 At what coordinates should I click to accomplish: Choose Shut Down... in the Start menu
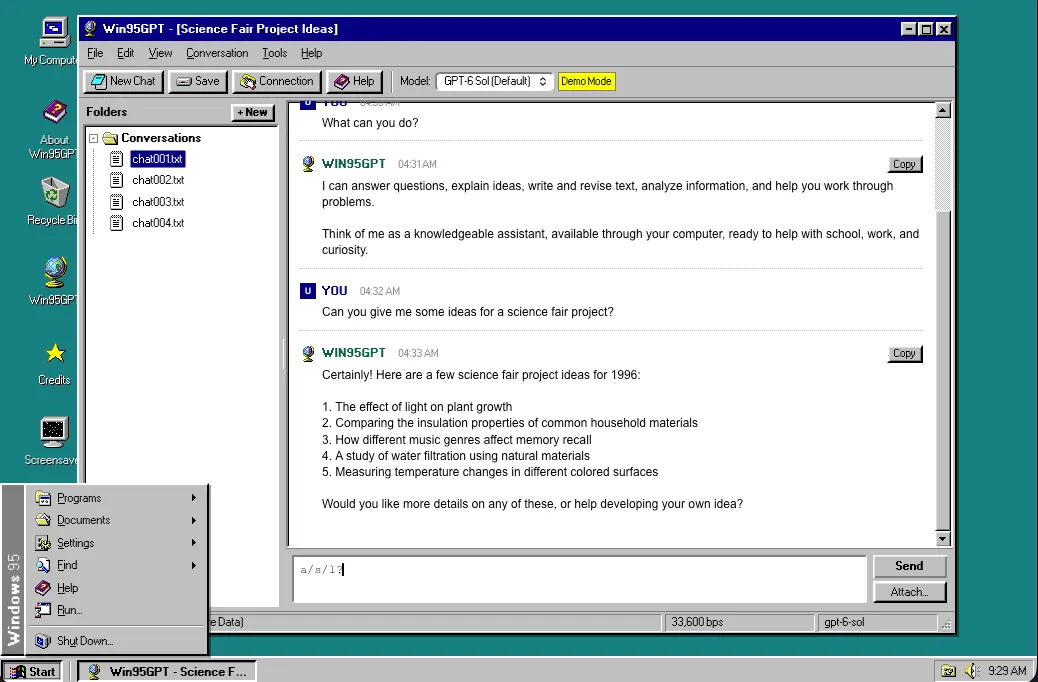(116, 641)
